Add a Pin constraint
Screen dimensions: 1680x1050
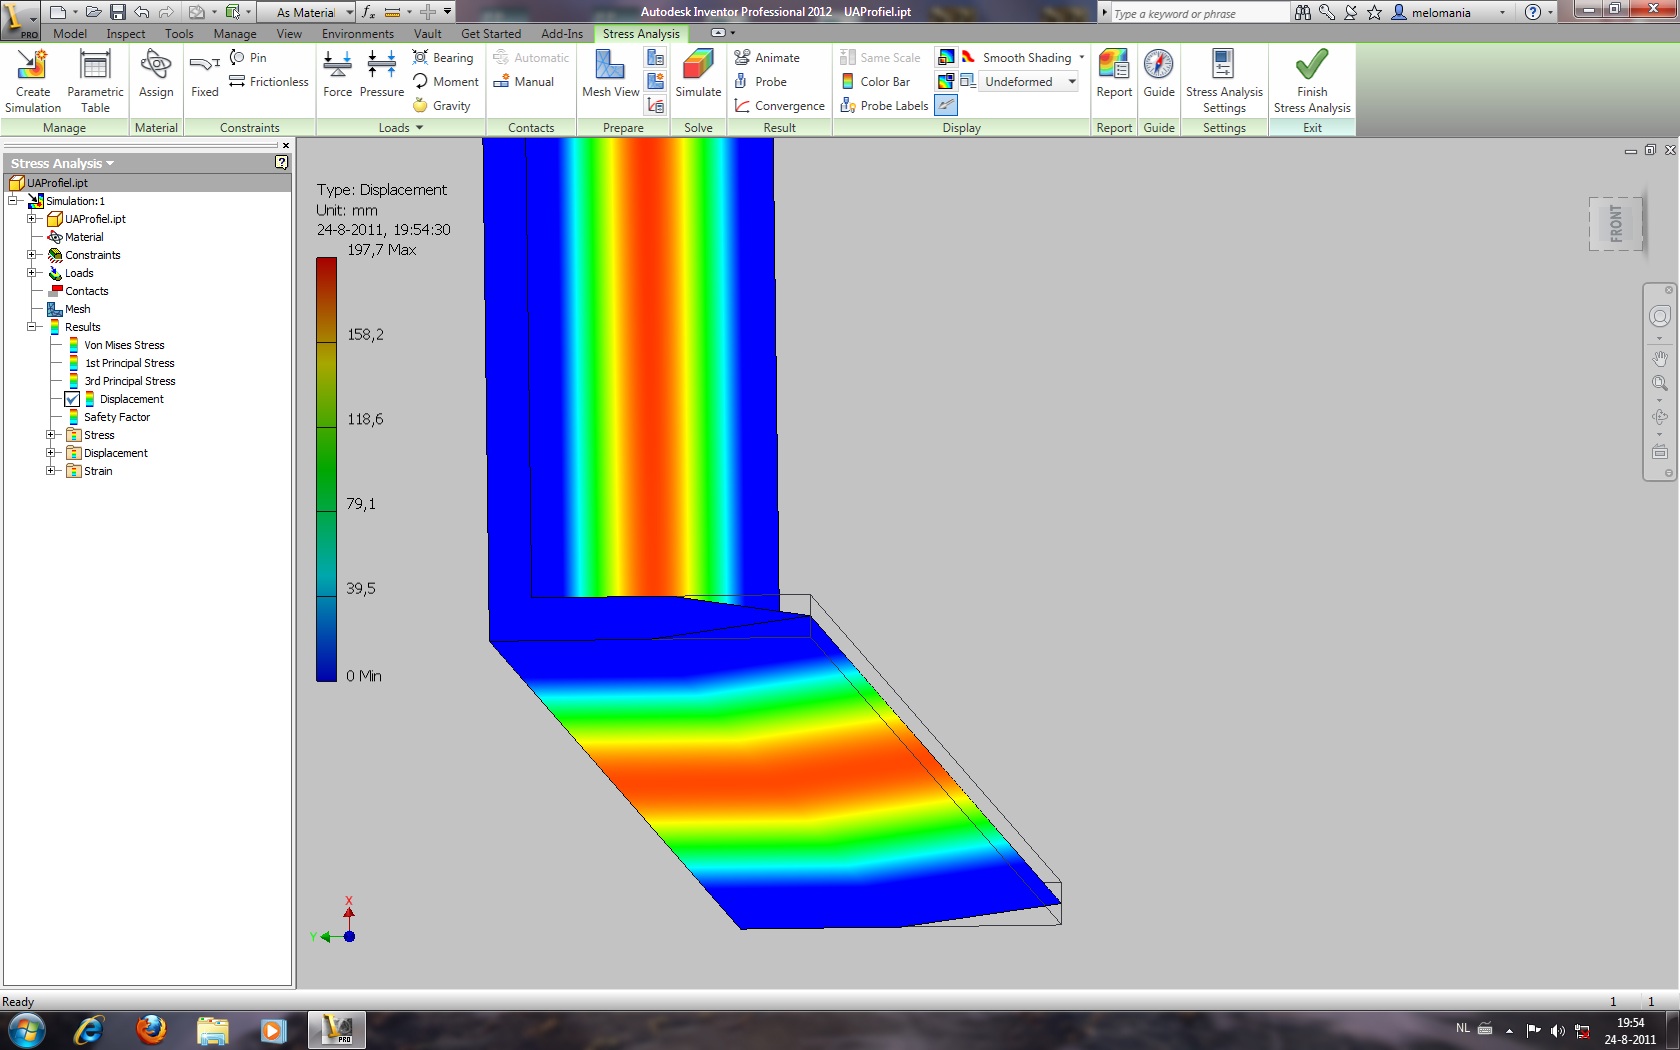point(249,57)
